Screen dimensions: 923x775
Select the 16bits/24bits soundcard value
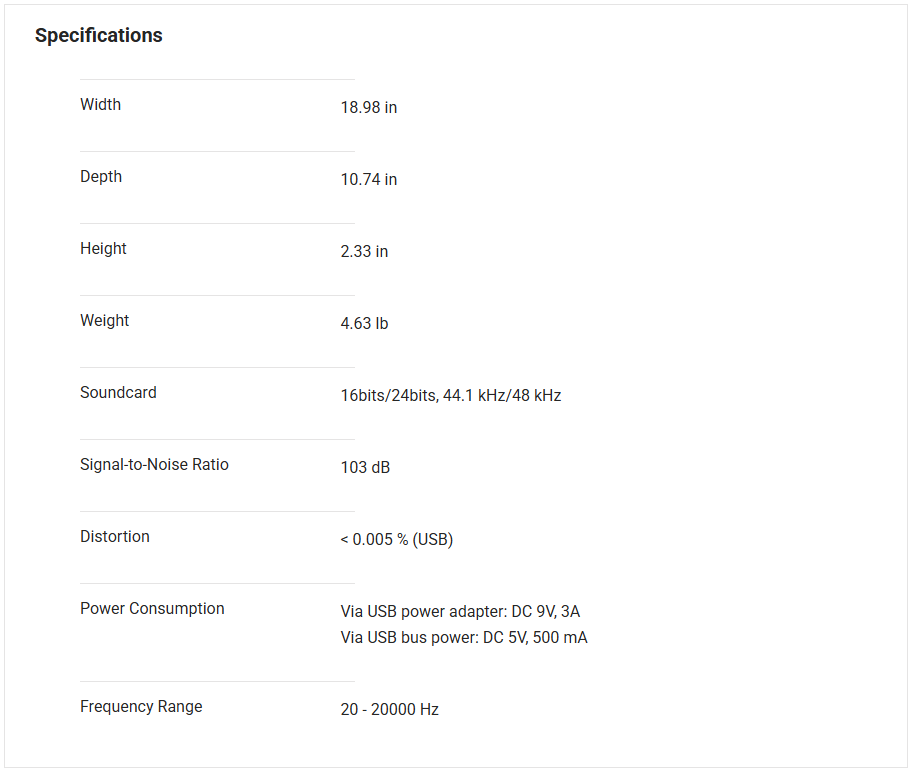point(450,396)
